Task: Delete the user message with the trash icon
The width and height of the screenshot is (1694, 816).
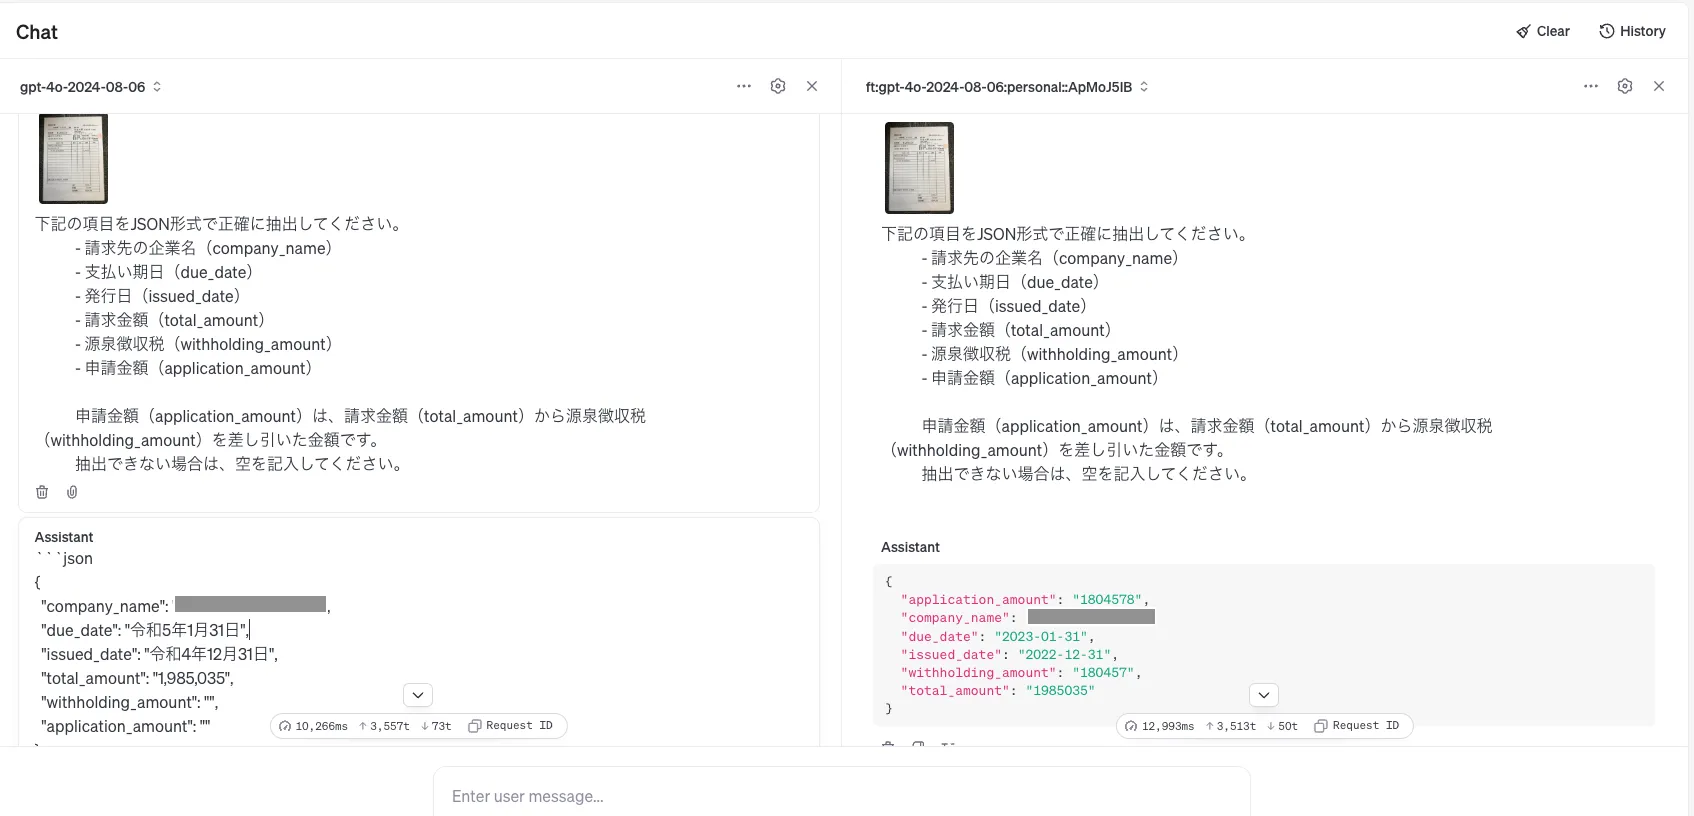Action: click(42, 492)
